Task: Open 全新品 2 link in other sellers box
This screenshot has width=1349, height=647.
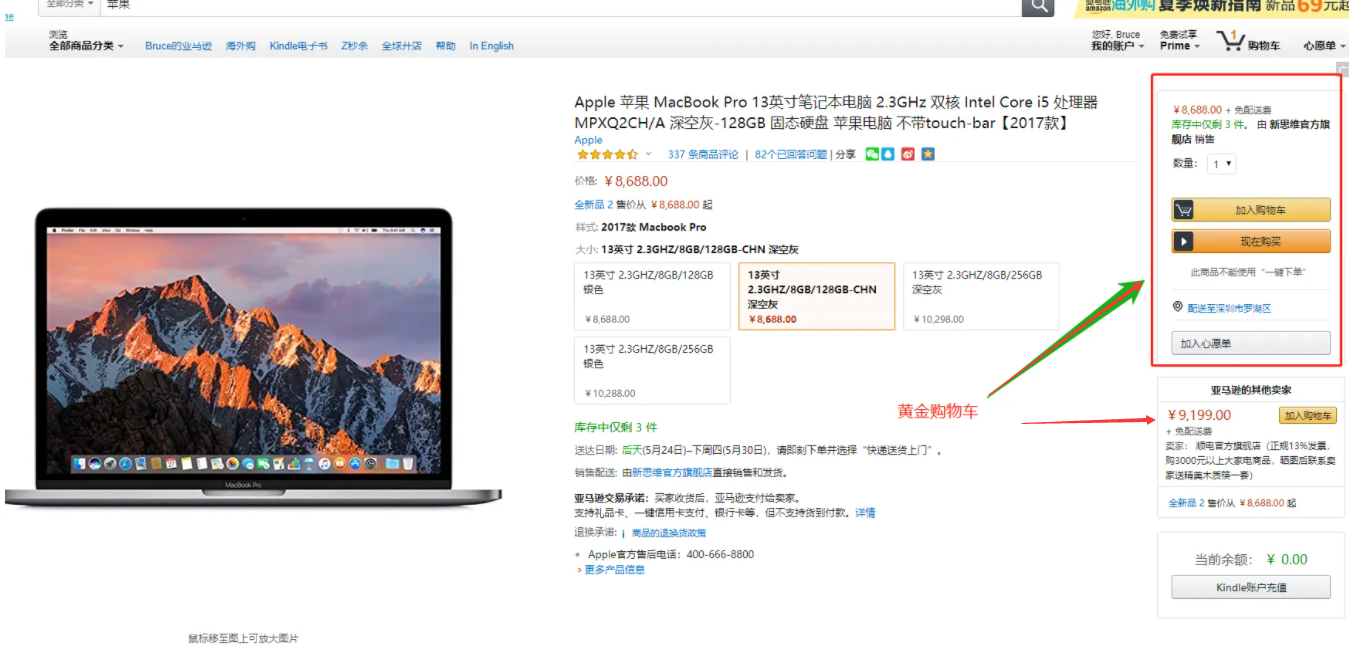Action: coord(1187,503)
